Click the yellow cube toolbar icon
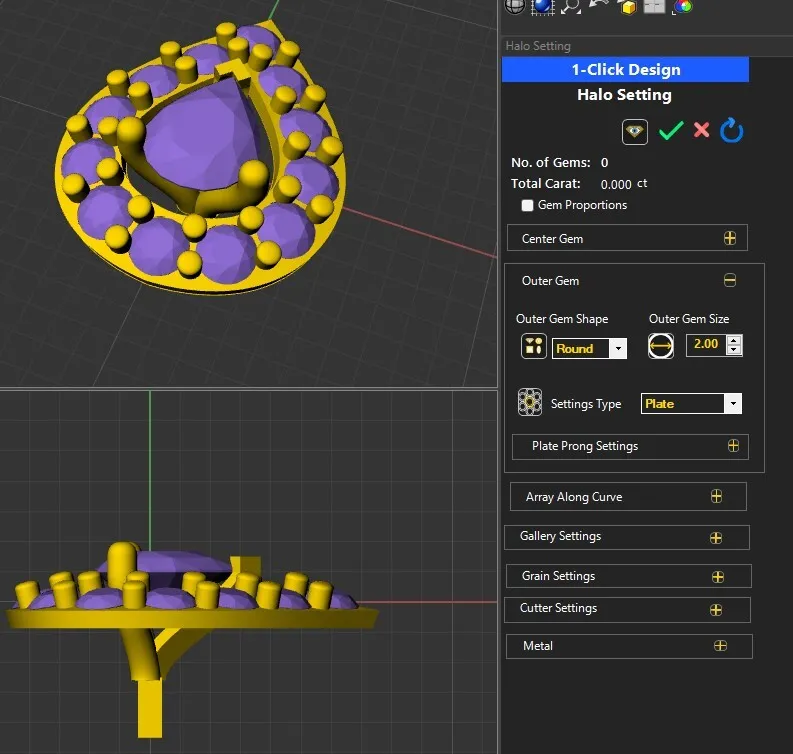Screen dimensions: 793x754 [x=628, y=6]
